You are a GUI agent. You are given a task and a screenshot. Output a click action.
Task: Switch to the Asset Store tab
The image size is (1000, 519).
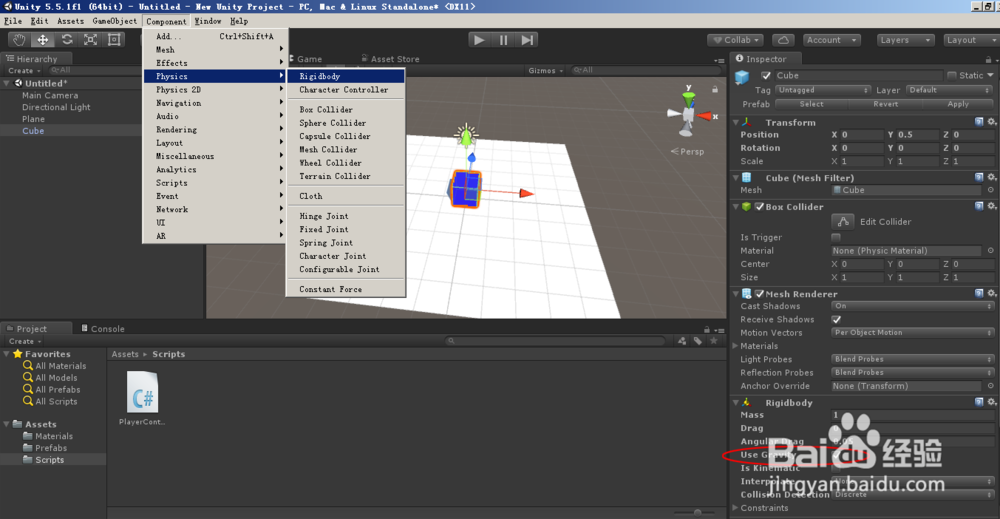(390, 59)
